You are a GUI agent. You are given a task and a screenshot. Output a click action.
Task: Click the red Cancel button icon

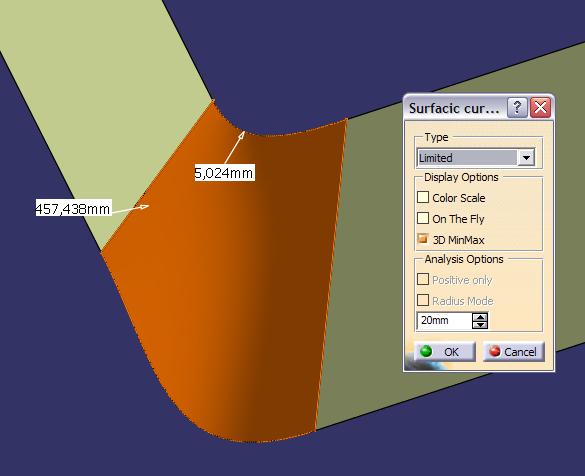[495, 351]
